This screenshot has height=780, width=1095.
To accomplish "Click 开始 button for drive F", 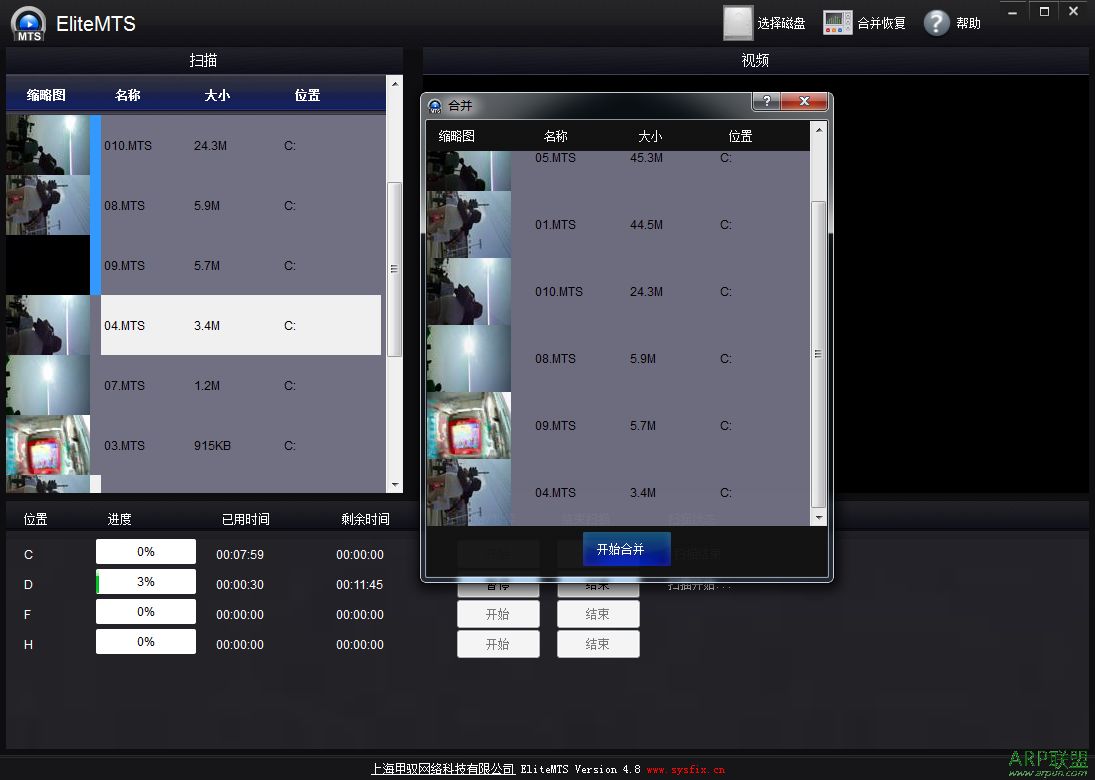I will pos(498,615).
